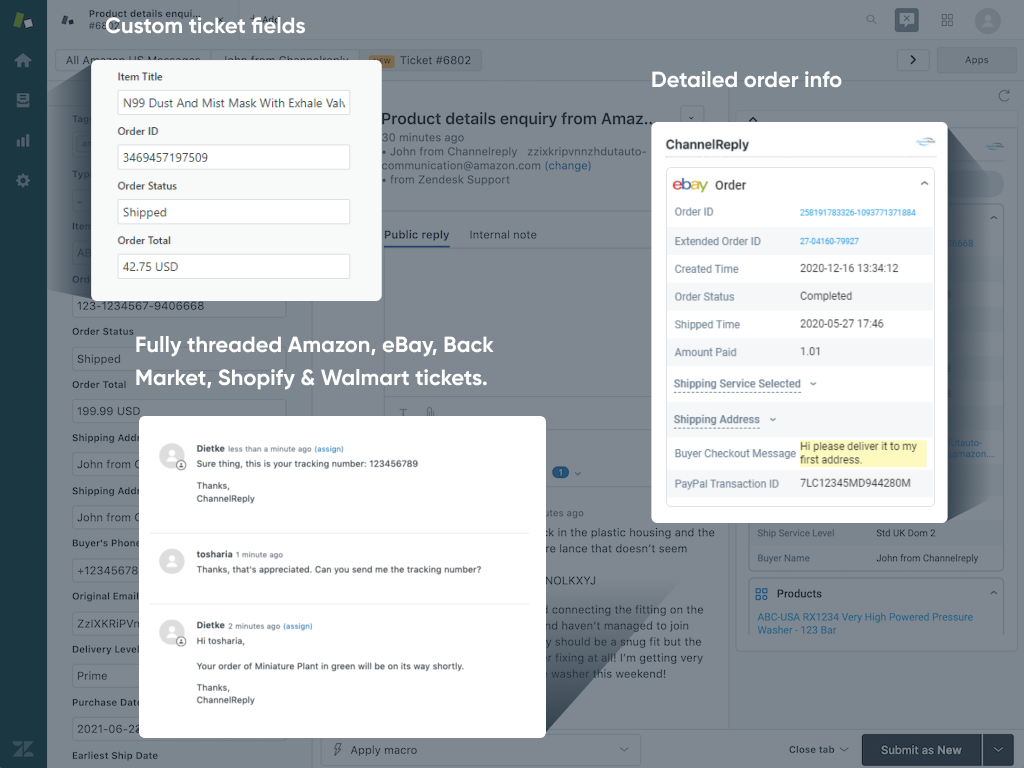Click into the Item Title field
This screenshot has width=1024, height=768.
(x=234, y=103)
